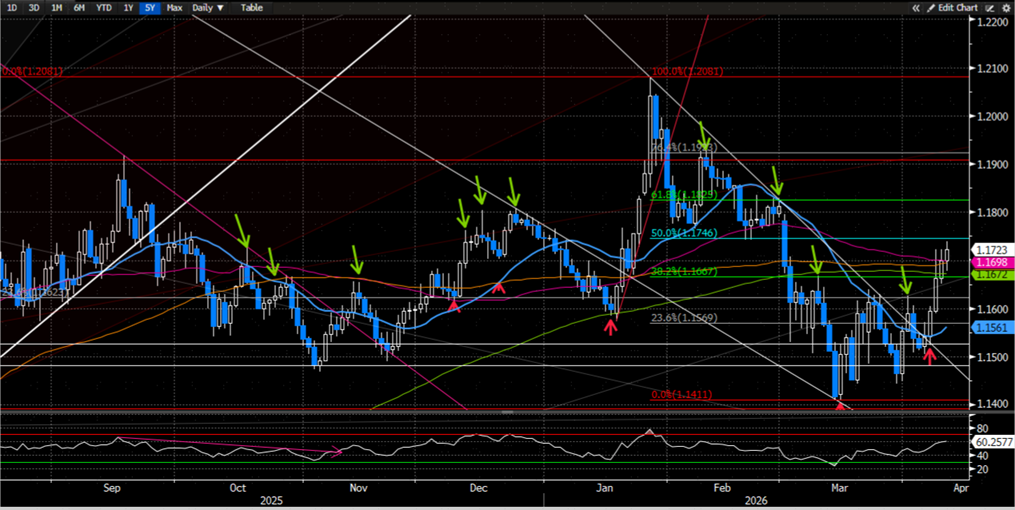Switch to the Table view
1015x510 pixels.
pyautogui.click(x=252, y=8)
